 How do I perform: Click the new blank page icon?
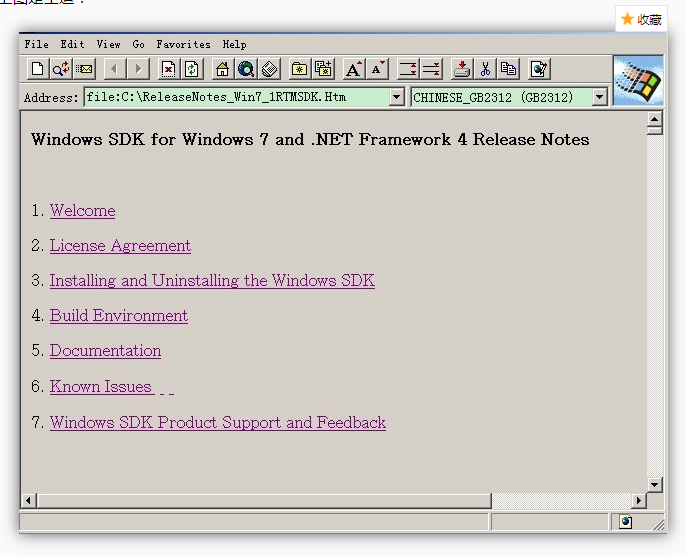pos(38,69)
